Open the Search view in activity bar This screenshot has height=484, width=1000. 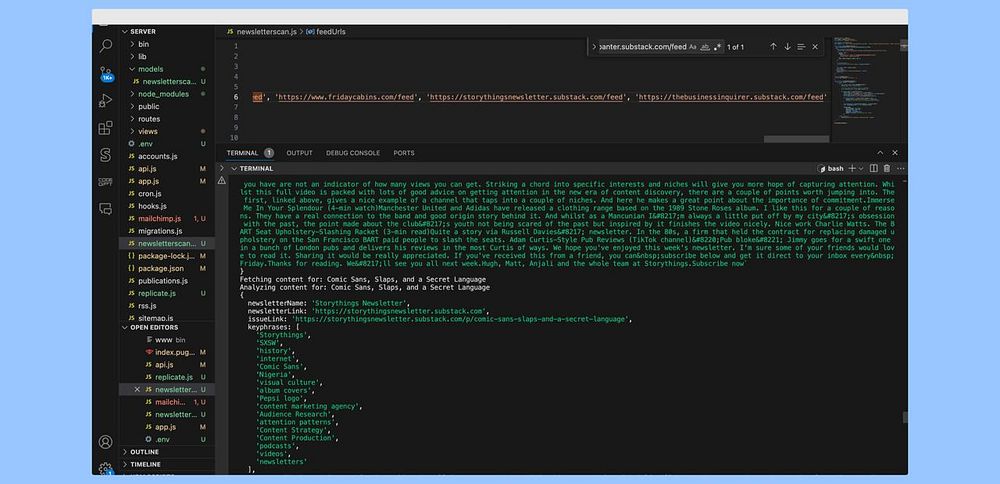tap(105, 46)
